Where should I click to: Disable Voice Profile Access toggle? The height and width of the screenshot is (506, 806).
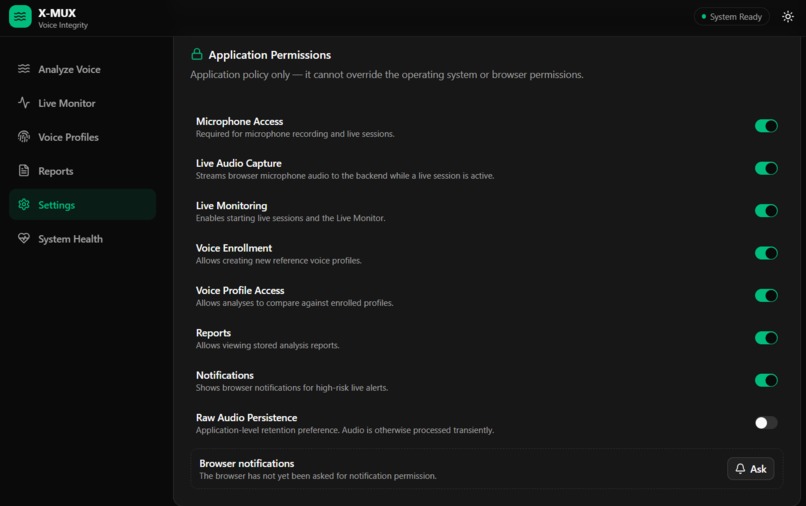[766, 296]
